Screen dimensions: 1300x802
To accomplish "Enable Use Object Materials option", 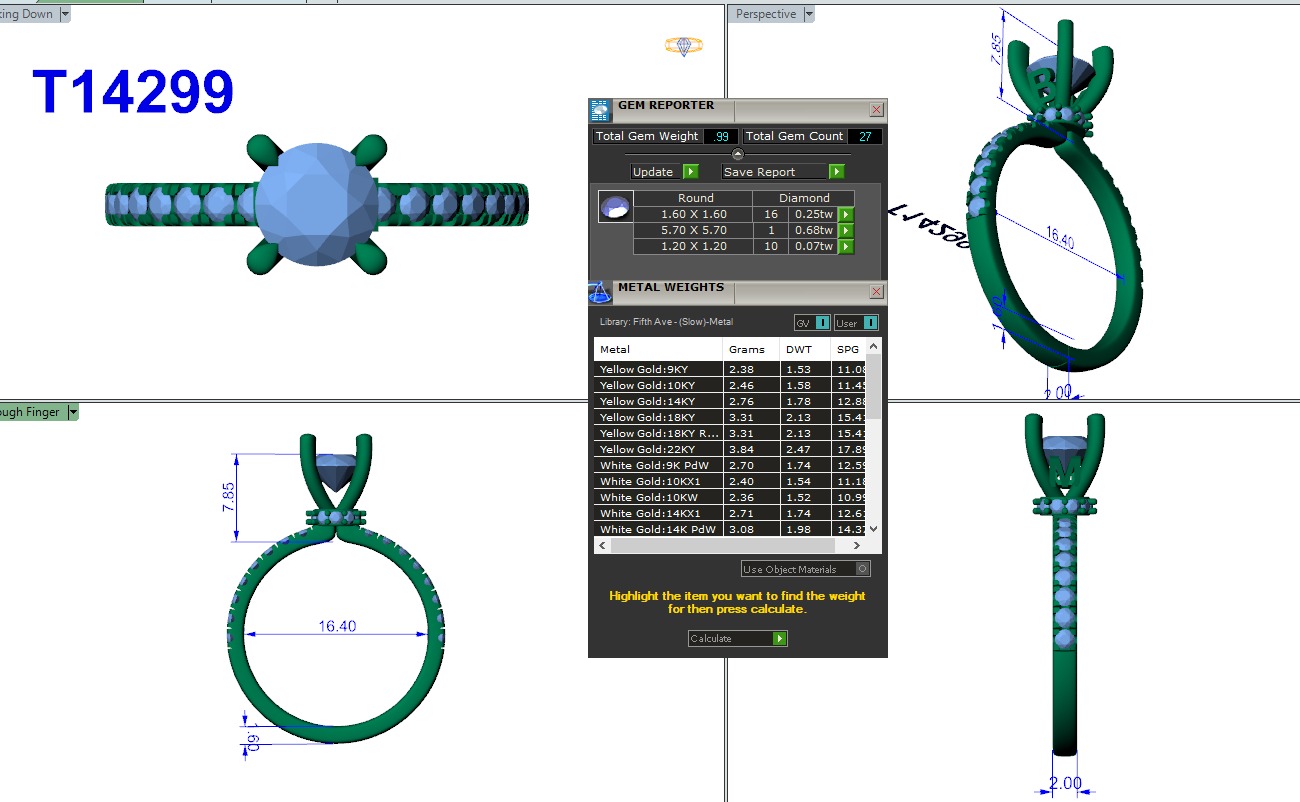I will [x=863, y=569].
